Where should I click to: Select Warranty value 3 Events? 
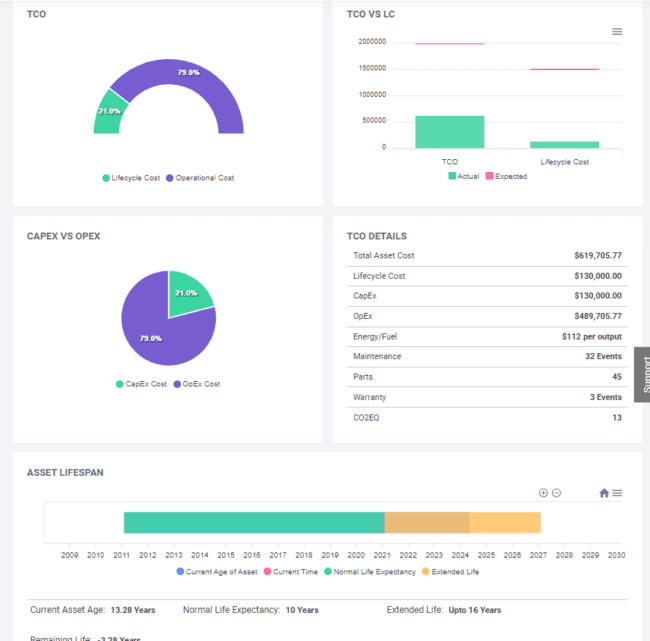tap(606, 397)
